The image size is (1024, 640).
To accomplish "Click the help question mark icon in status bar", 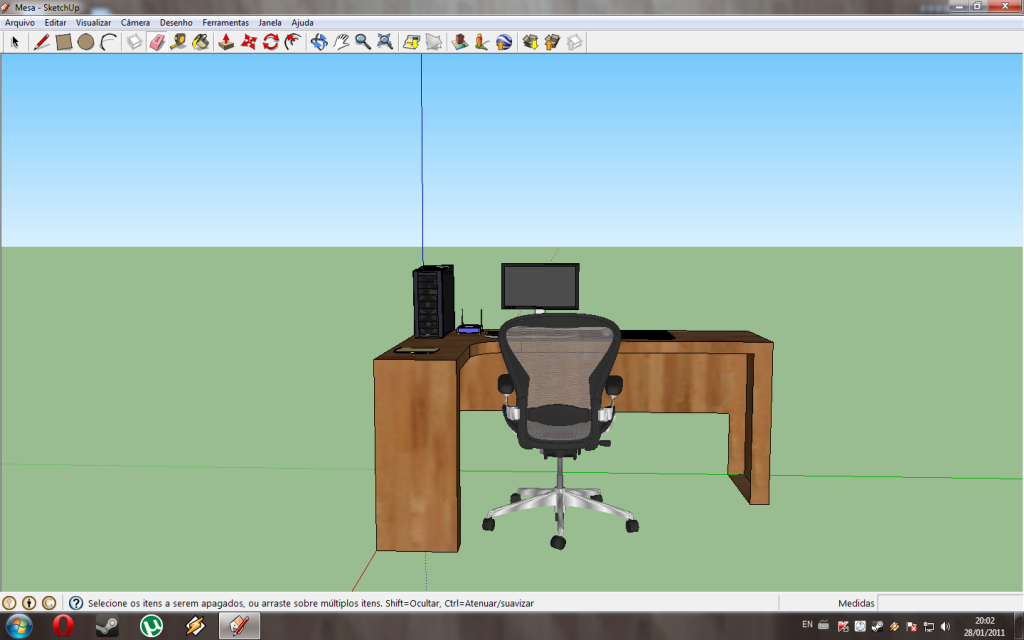I will pyautogui.click(x=75, y=603).
